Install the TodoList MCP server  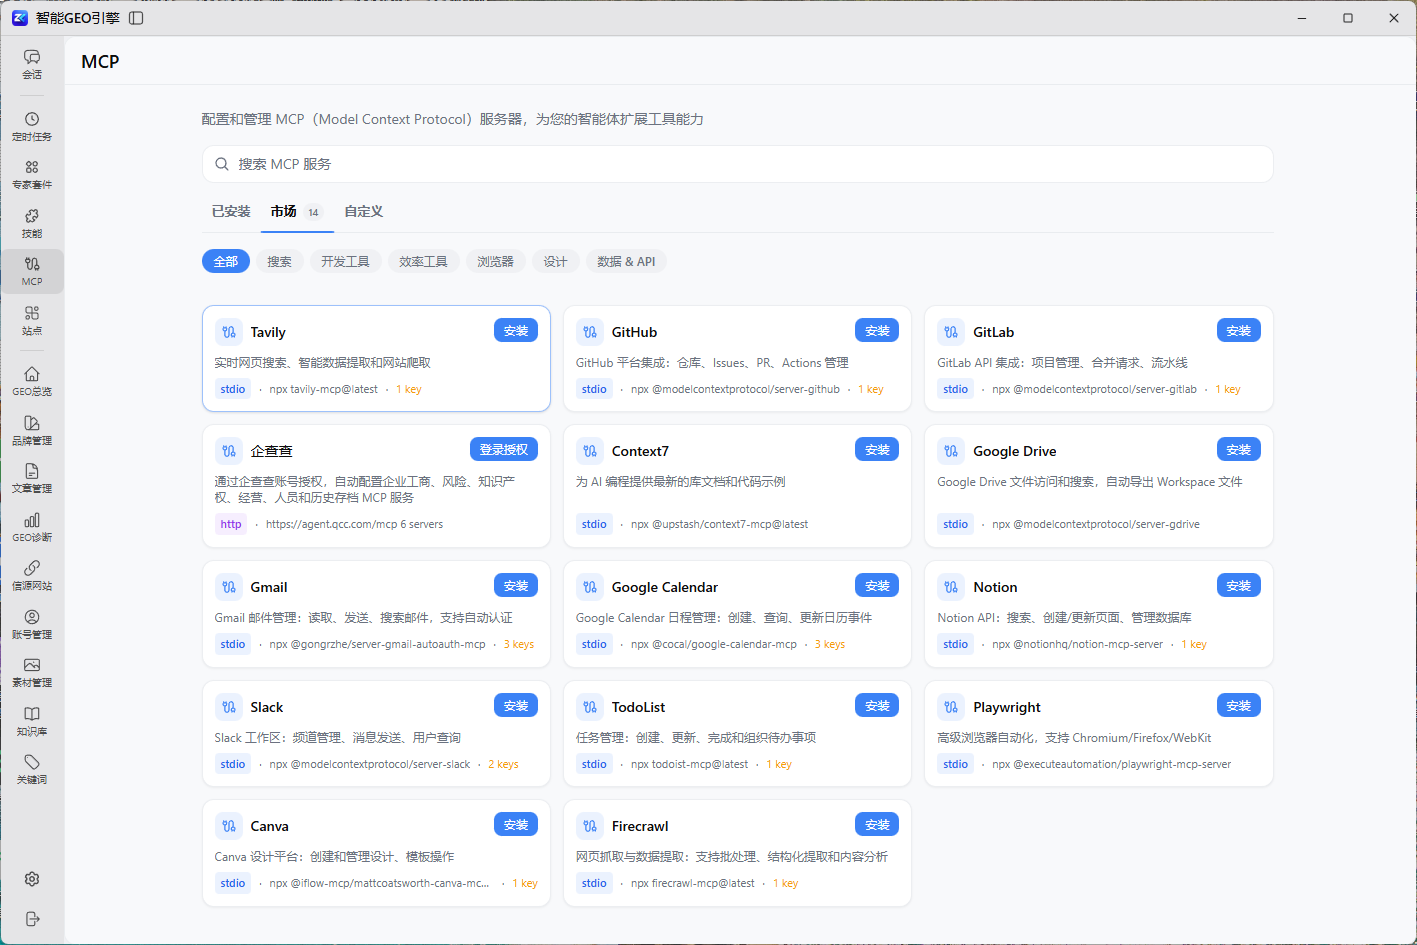click(x=877, y=706)
